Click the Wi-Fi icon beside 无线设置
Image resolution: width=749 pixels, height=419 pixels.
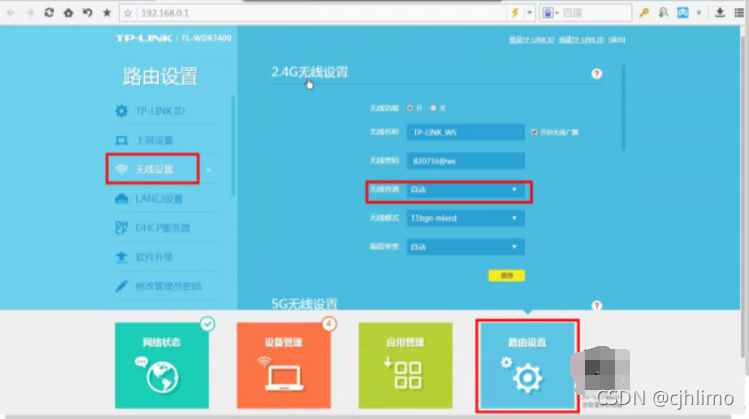[121, 170]
